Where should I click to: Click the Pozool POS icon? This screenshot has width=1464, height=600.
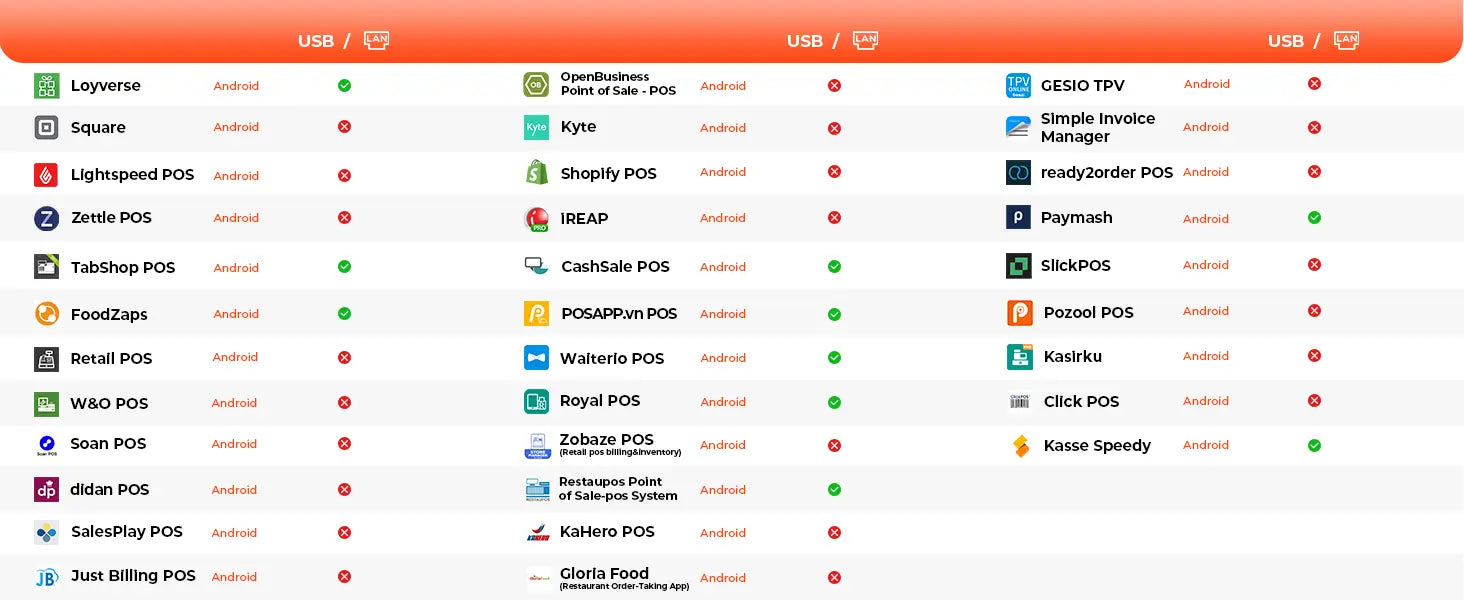tap(1019, 313)
